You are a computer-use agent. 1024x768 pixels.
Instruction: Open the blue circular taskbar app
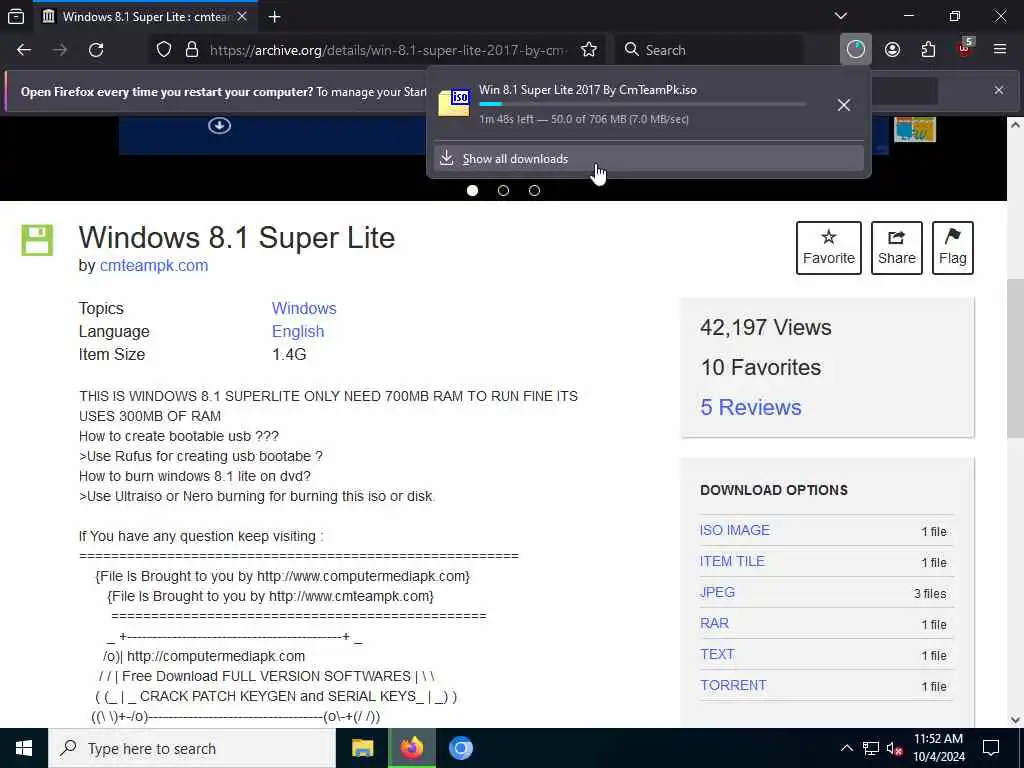point(461,748)
